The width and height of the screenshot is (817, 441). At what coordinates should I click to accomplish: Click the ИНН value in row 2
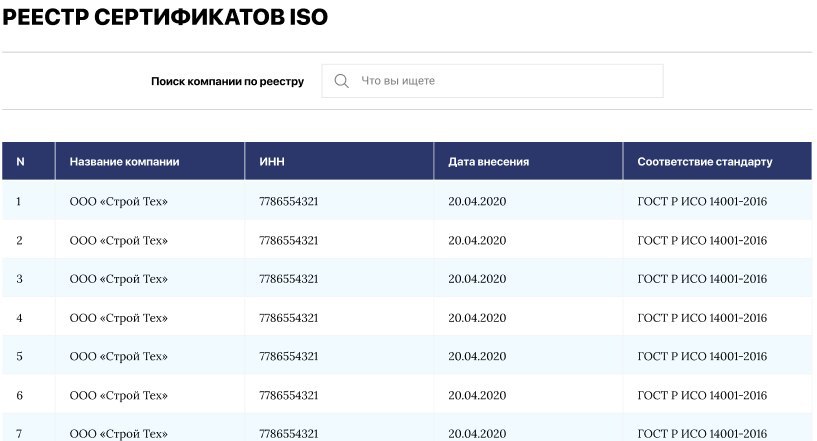pos(289,240)
